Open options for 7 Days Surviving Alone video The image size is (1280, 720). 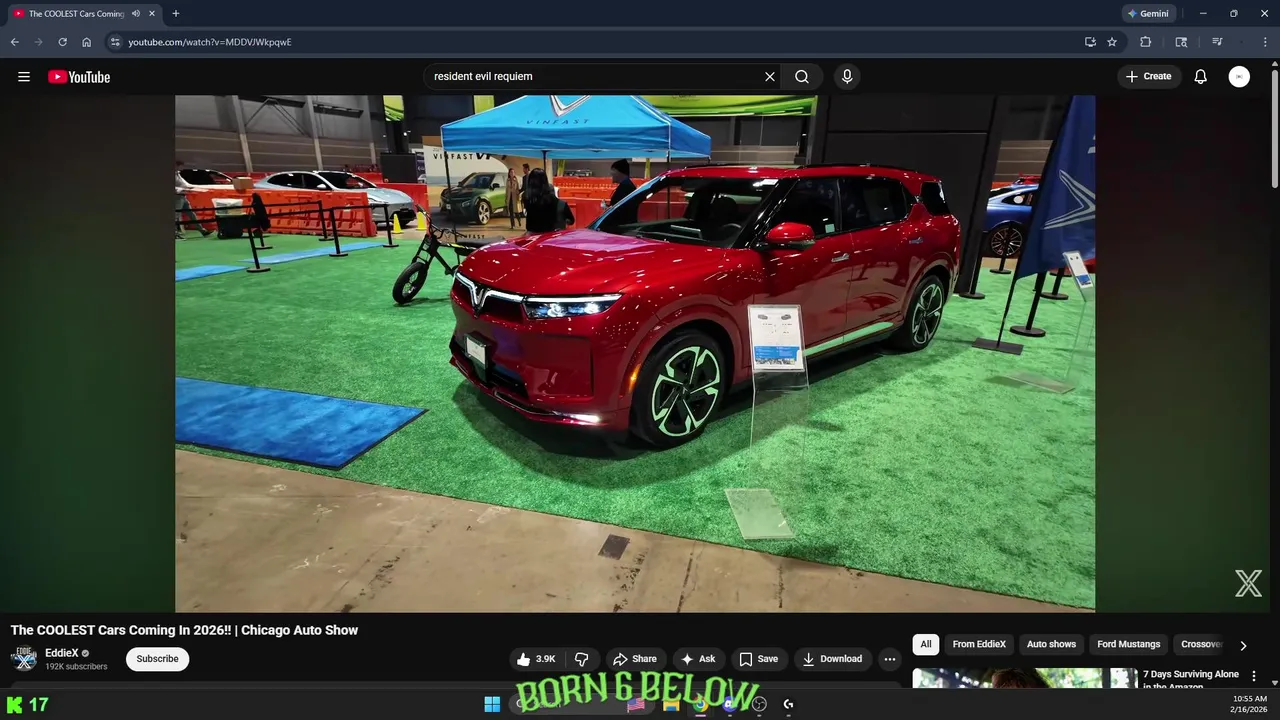coord(1254,677)
